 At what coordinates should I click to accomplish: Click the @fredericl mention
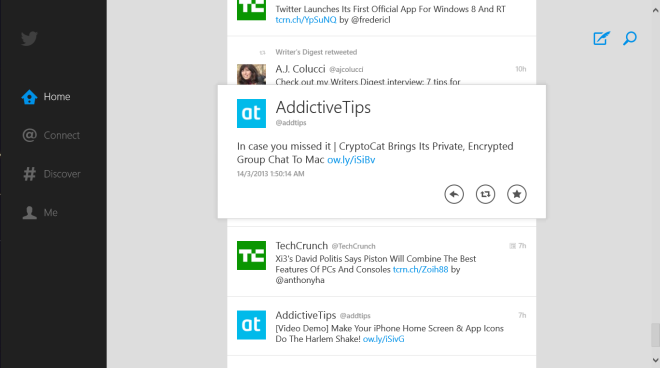[371, 20]
